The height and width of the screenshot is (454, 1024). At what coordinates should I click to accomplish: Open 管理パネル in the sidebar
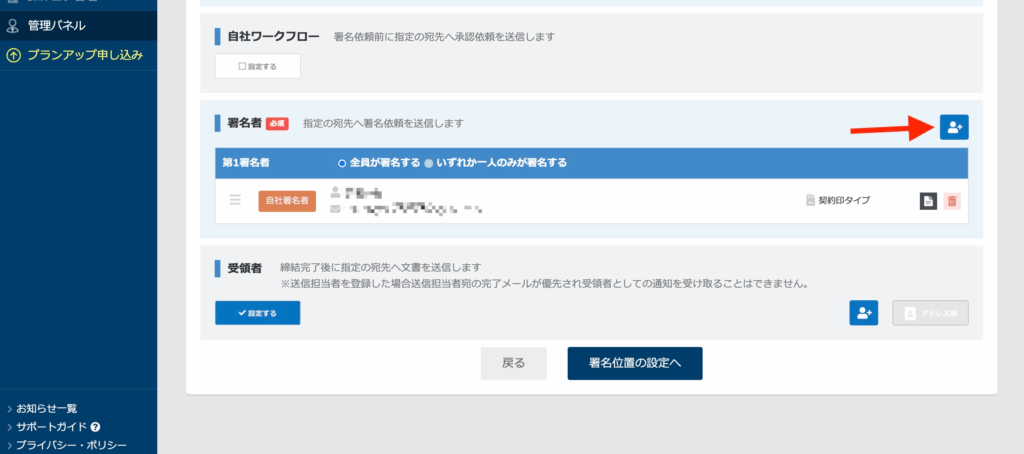click(x=78, y=26)
